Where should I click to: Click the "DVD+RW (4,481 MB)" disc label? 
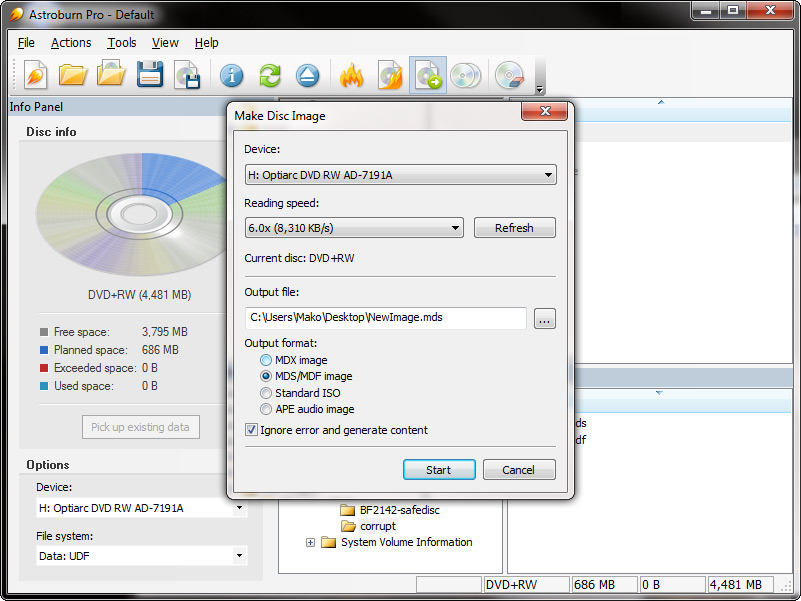pyautogui.click(x=139, y=295)
